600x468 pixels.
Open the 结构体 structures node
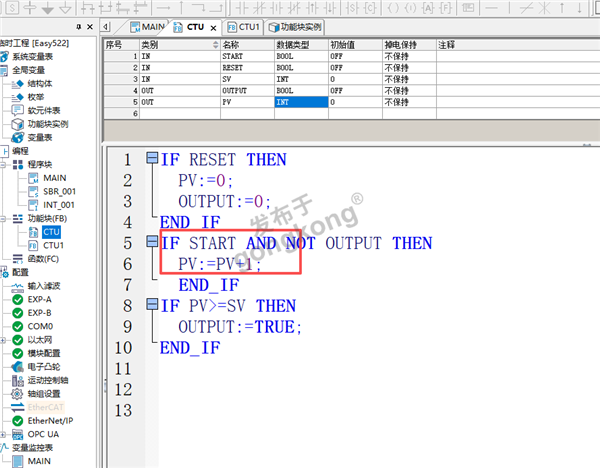pos(43,84)
